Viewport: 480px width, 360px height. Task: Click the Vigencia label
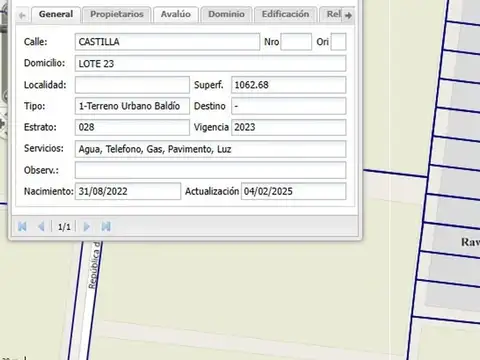coord(211,127)
